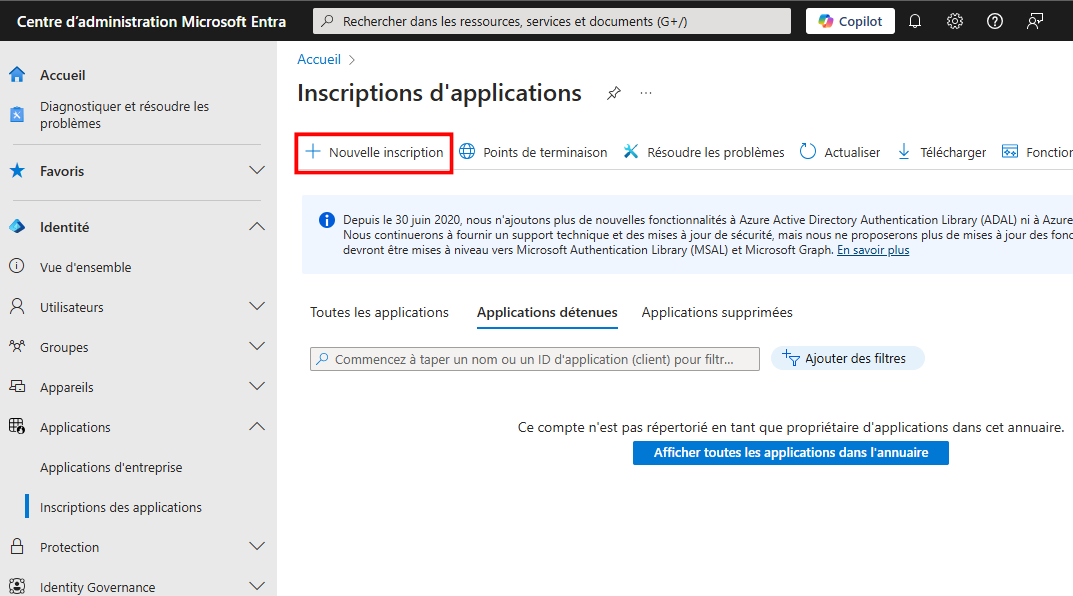Click the Accueil home icon in sidebar
Image resolution: width=1073 pixels, height=596 pixels.
click(17, 75)
